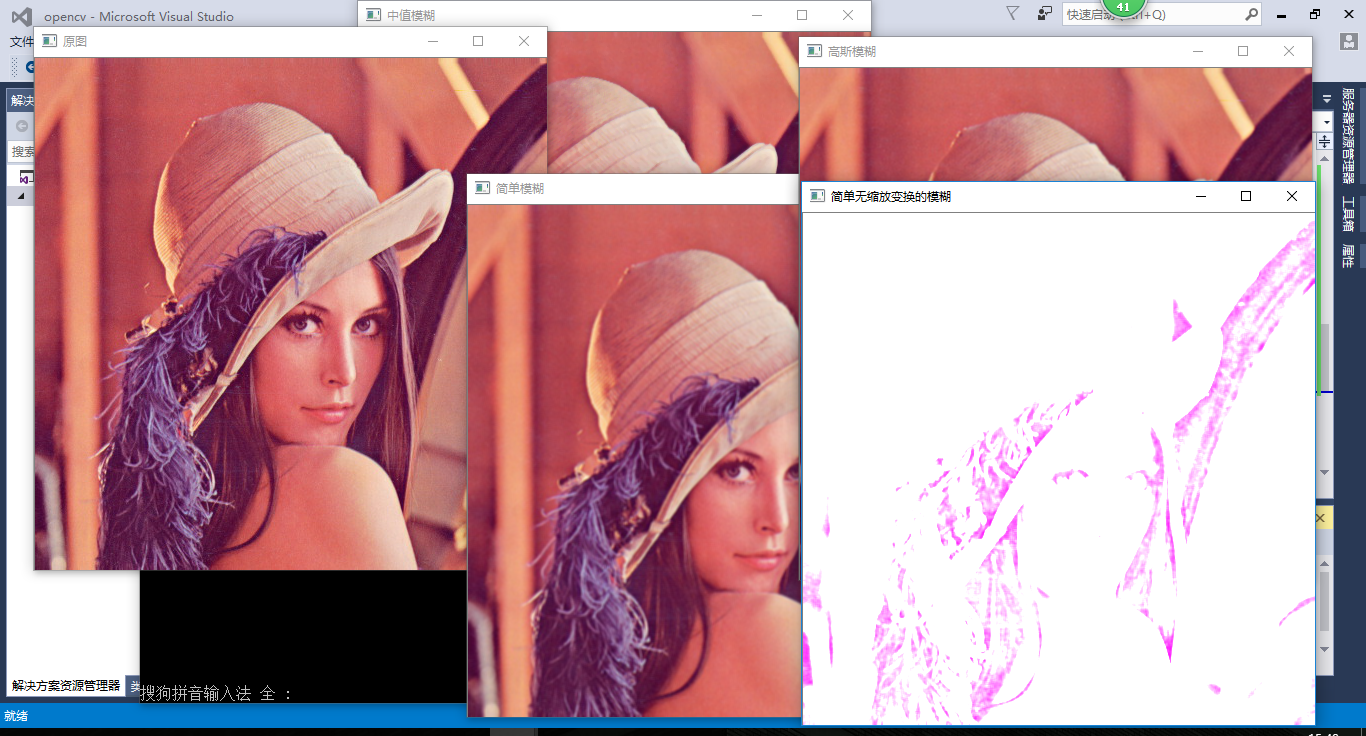Screen dimensions: 1366x736
Task: Click the 原图 window title icon
Action: (49, 41)
